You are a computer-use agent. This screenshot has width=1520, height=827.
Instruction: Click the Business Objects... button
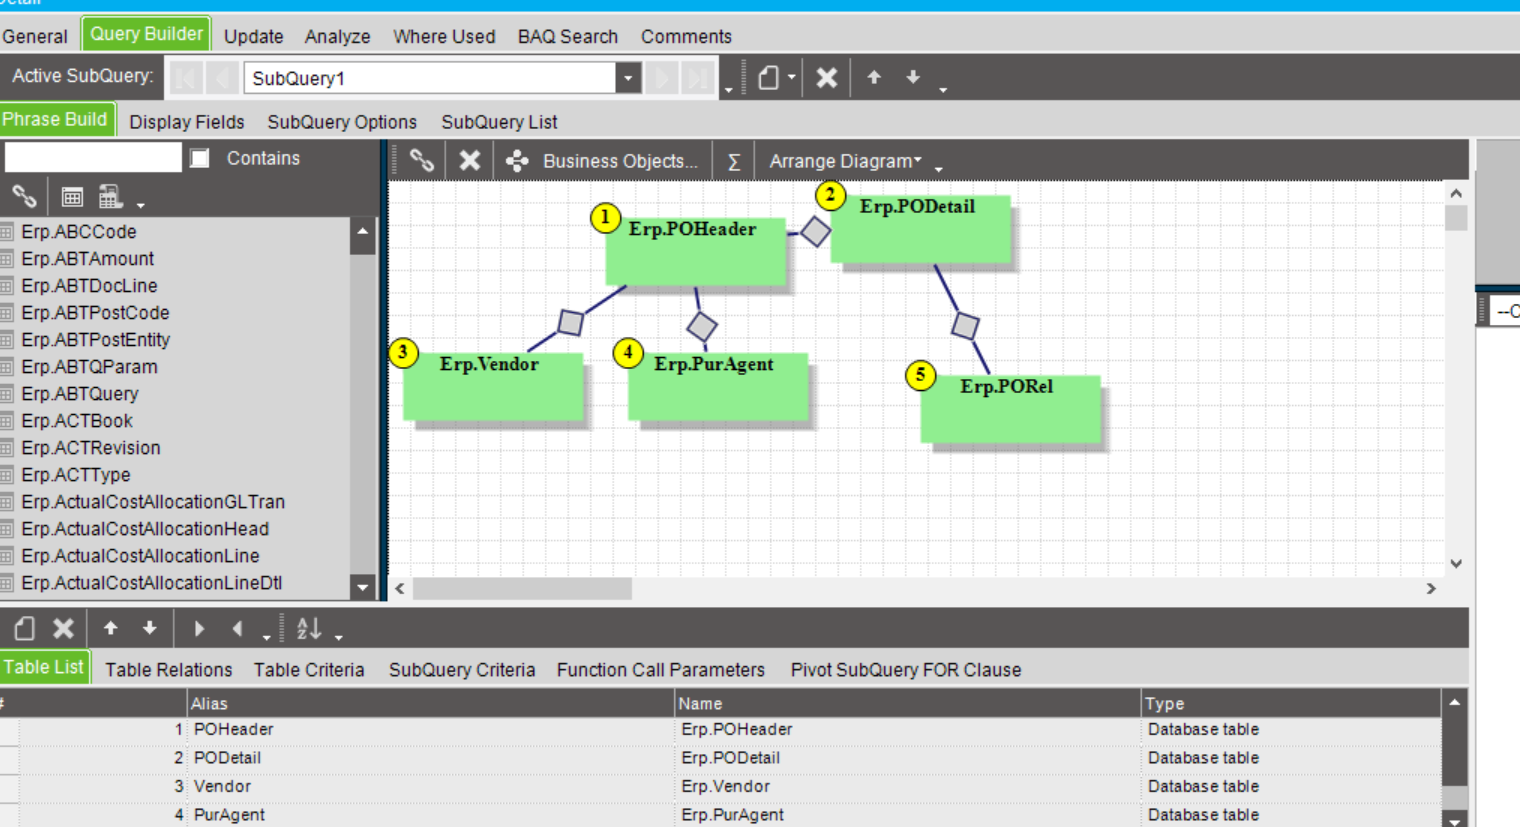[x=603, y=161]
